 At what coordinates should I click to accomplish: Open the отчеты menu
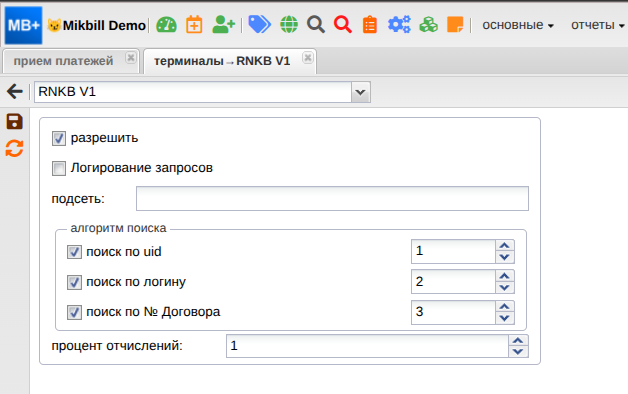pyautogui.click(x=597, y=25)
